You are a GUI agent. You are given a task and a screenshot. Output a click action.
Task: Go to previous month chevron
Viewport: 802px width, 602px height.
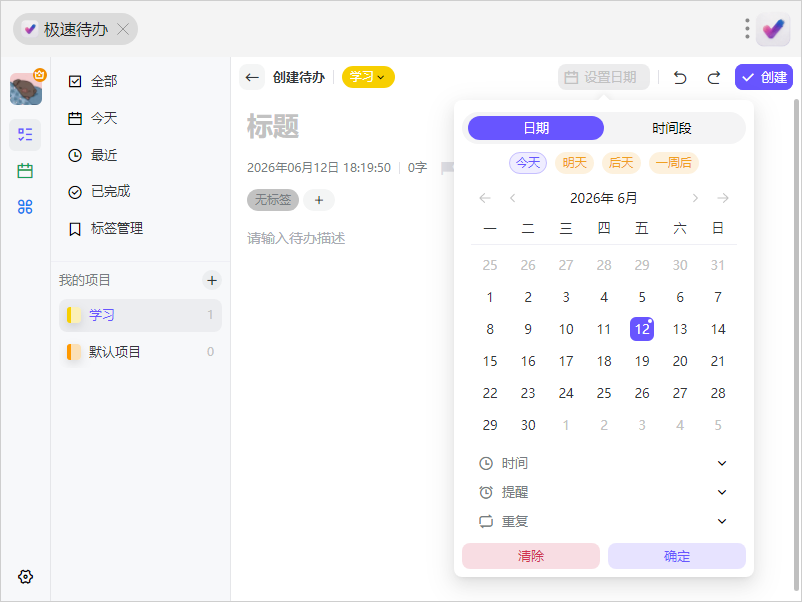[x=513, y=198]
